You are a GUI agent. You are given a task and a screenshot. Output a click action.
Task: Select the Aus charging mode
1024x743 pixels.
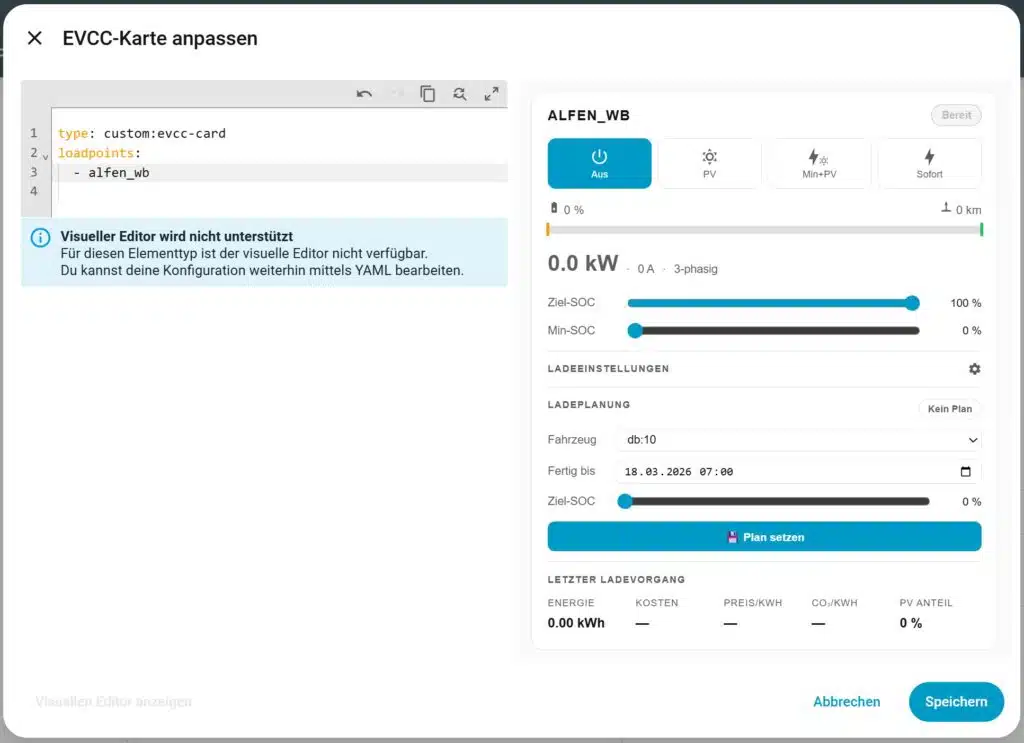click(599, 163)
